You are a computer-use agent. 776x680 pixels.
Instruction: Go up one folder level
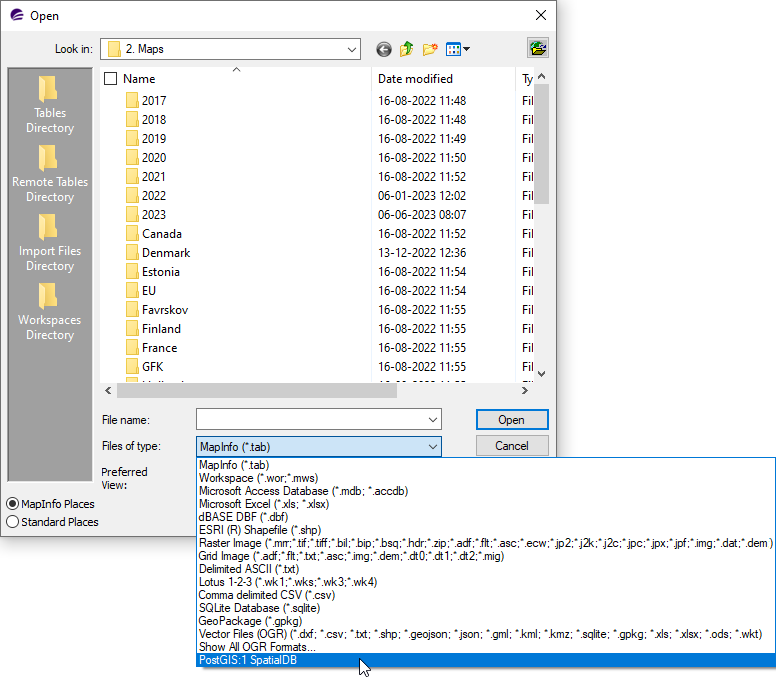coord(406,49)
